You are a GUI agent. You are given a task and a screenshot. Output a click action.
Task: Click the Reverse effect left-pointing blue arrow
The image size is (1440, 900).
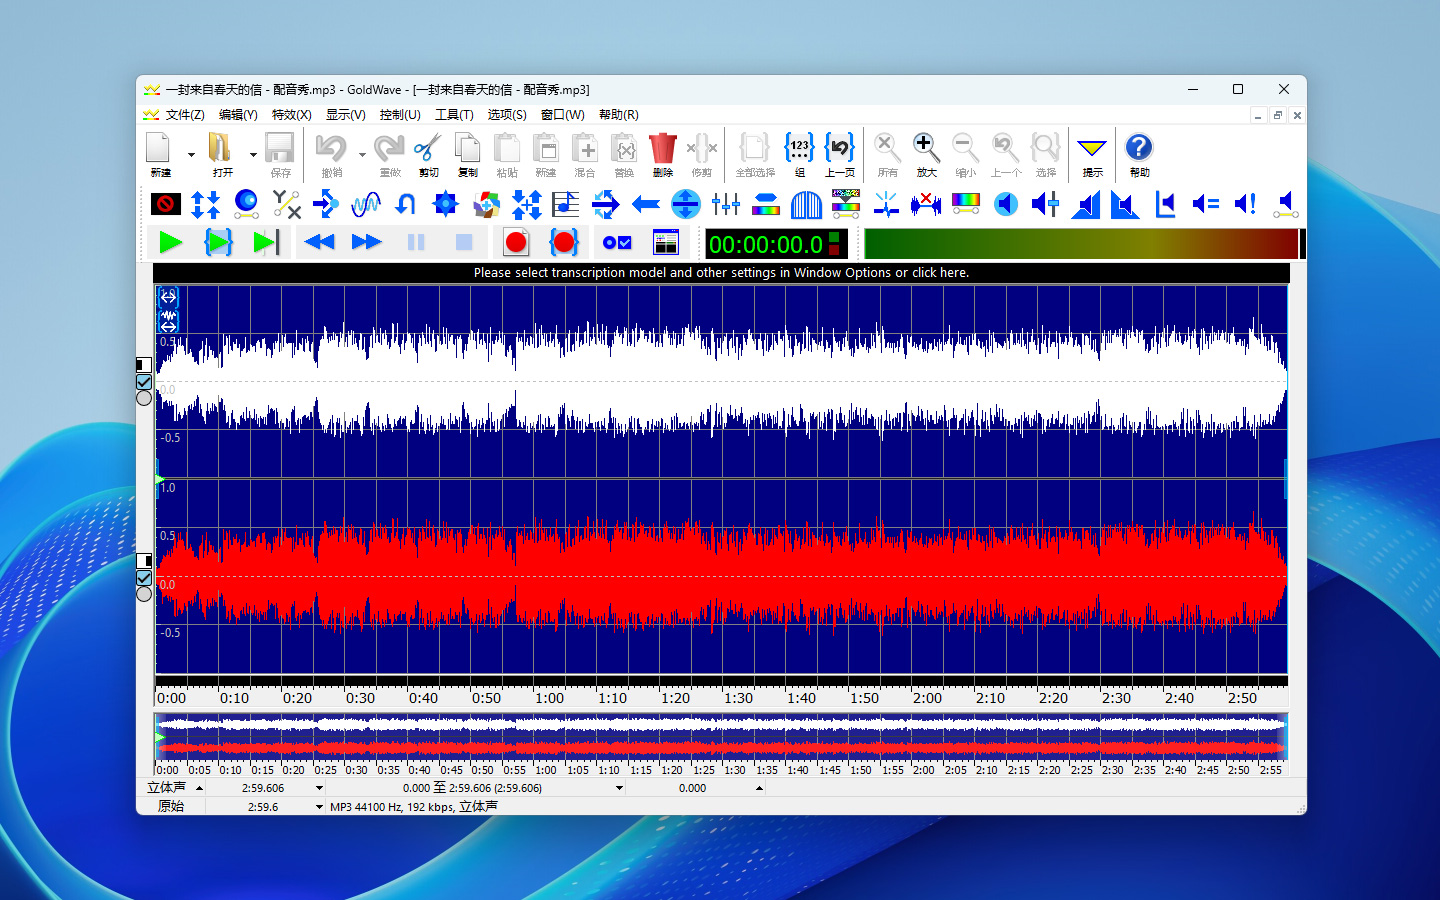coord(646,205)
